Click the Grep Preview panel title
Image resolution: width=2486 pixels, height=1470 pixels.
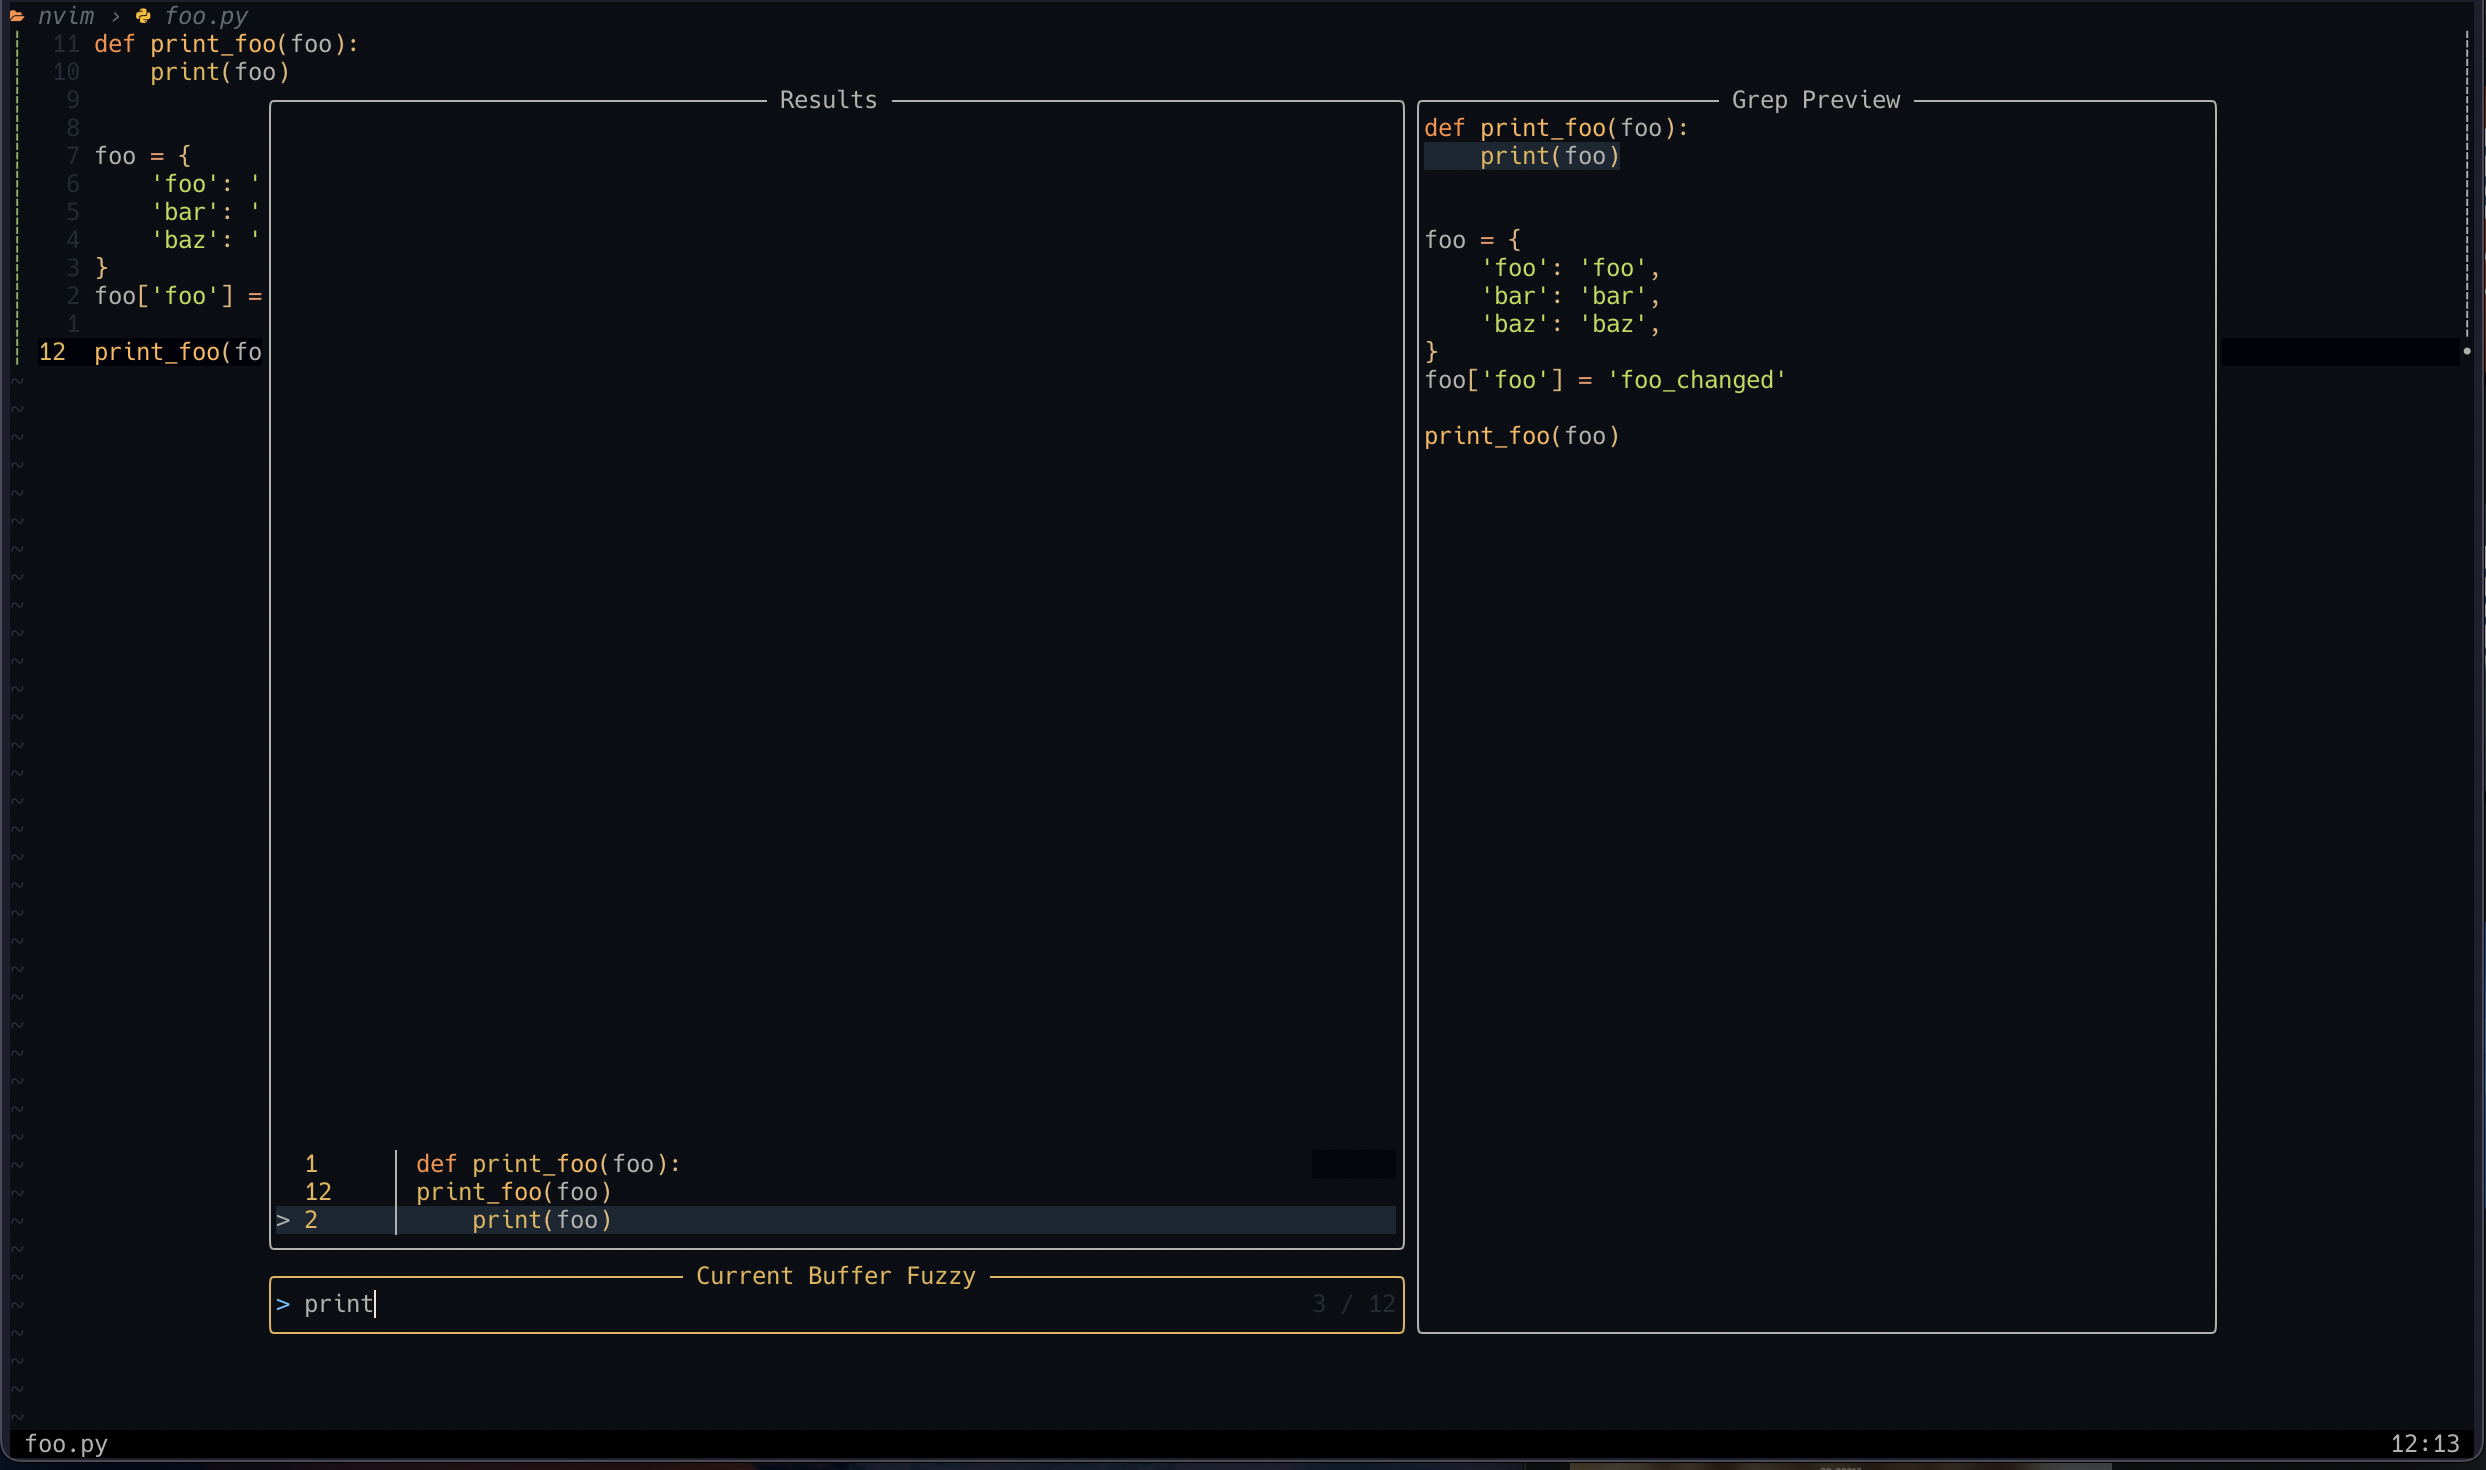point(1814,99)
